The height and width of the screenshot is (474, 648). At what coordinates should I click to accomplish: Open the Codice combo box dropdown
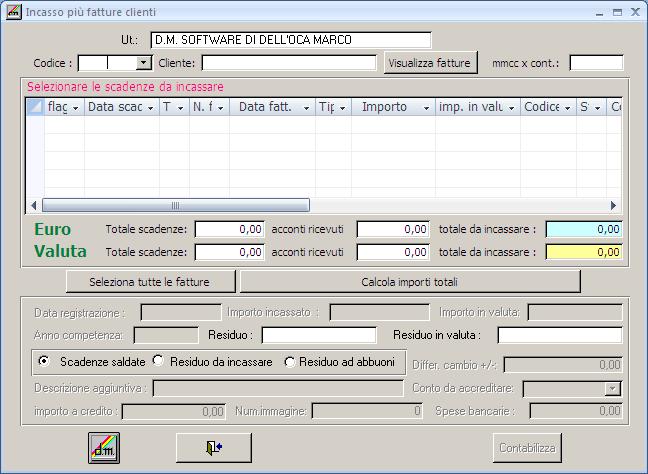(x=143, y=63)
